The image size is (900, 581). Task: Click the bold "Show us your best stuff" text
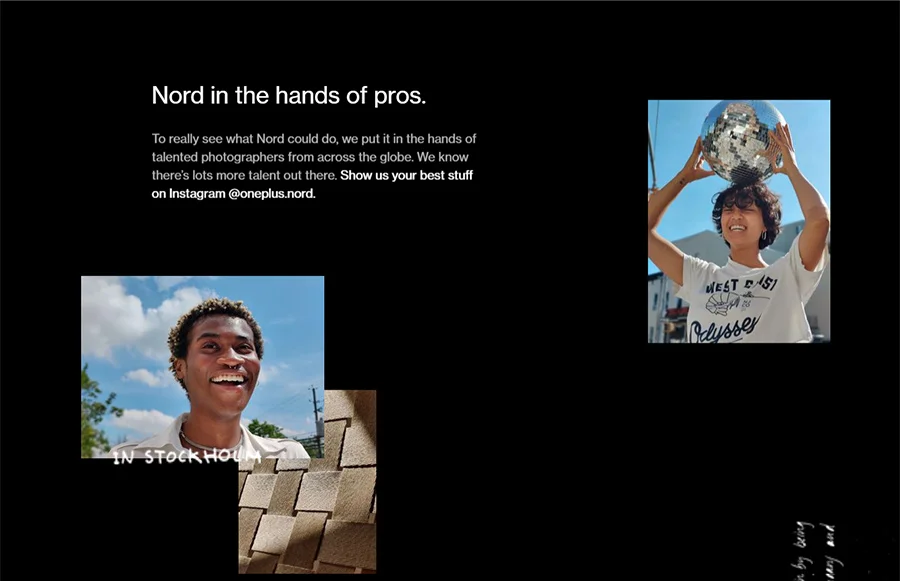406,175
